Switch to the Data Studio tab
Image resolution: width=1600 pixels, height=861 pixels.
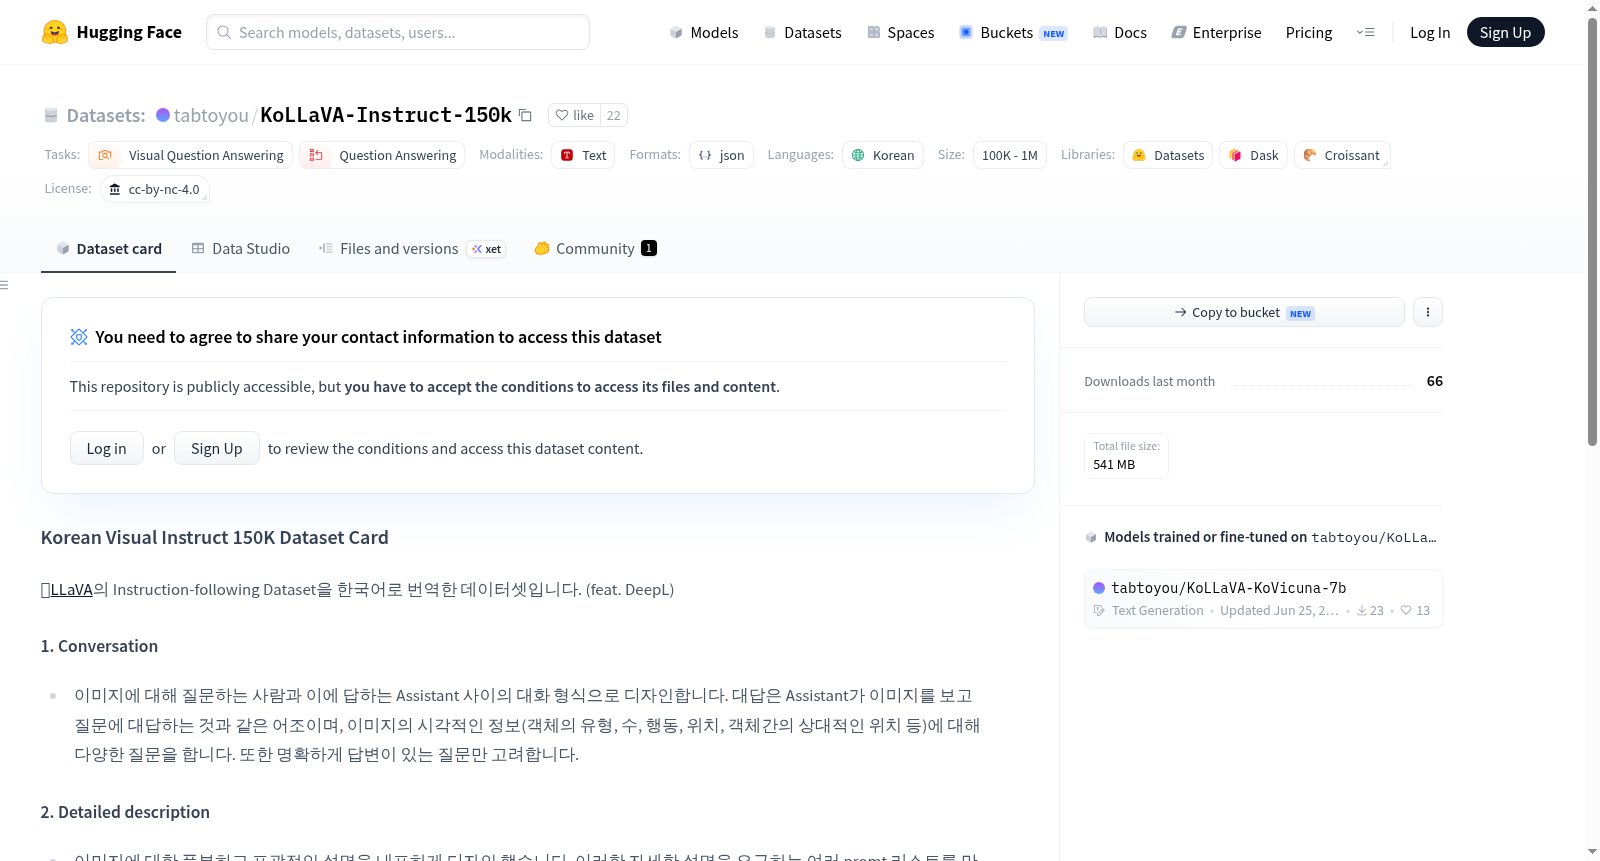pos(241,248)
